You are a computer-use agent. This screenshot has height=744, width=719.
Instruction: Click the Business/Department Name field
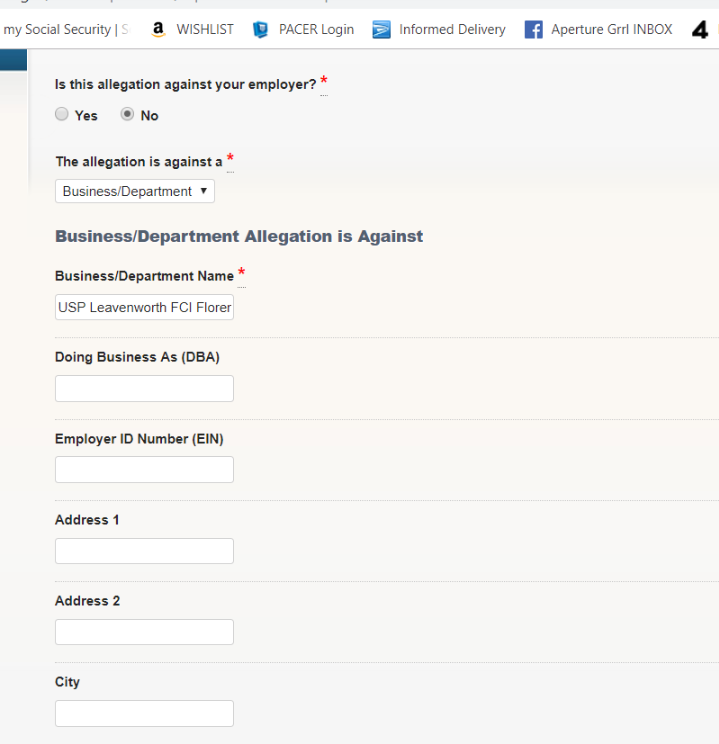click(144, 307)
